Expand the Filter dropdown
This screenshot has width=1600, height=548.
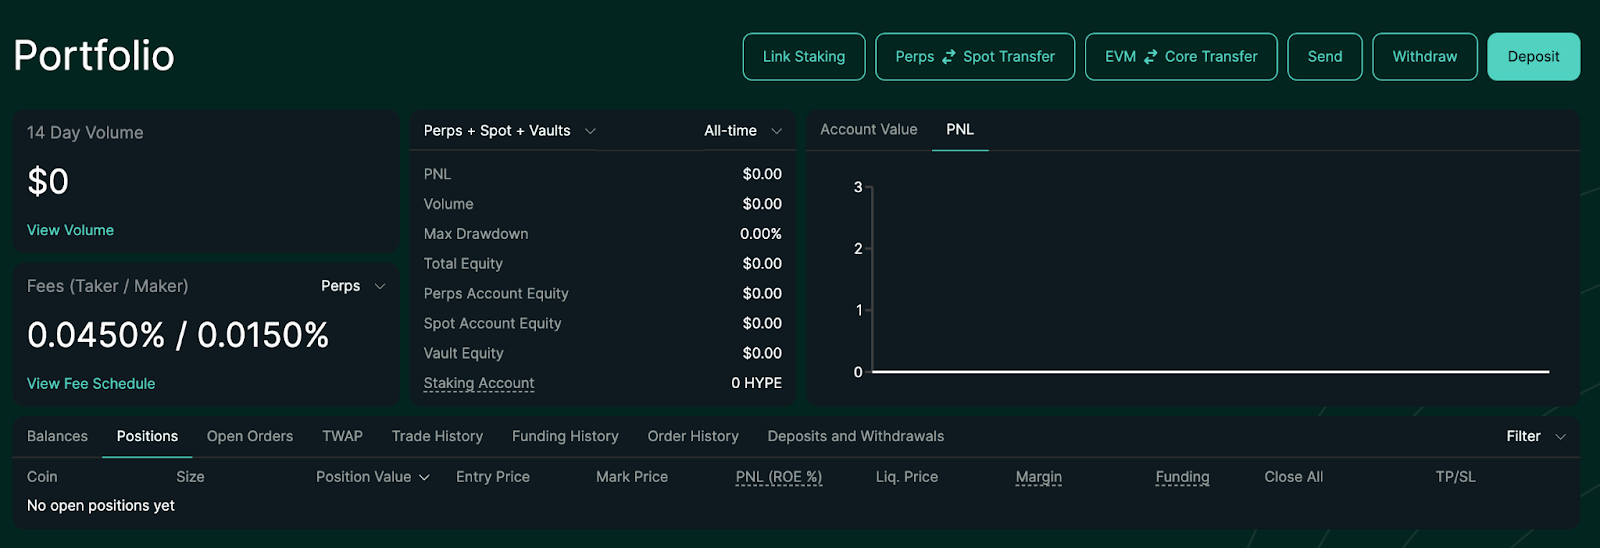click(x=1535, y=436)
